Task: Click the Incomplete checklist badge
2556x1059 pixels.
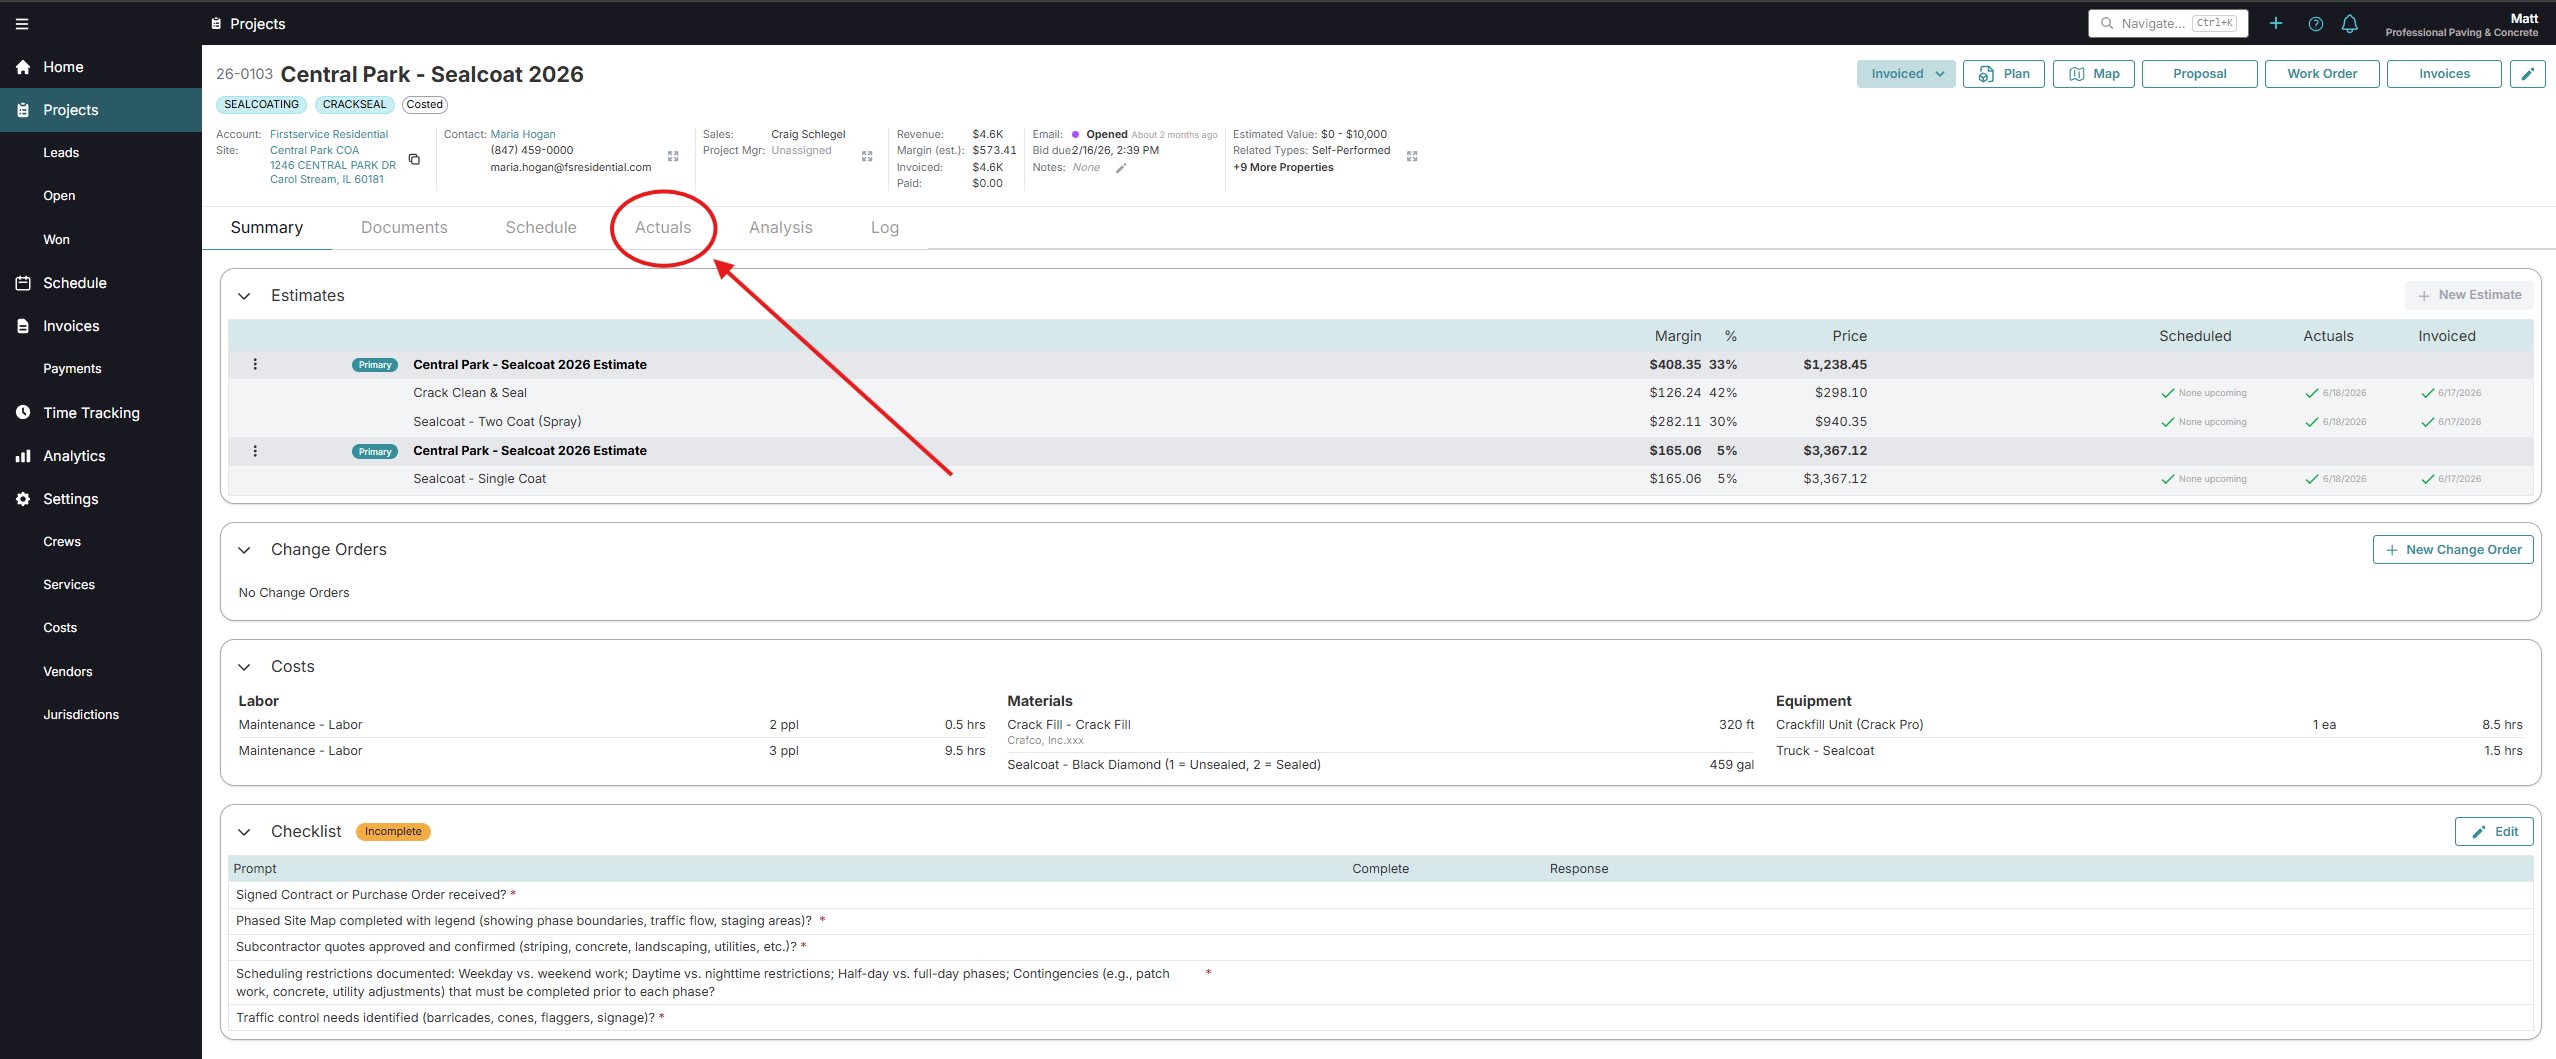Action: point(393,832)
